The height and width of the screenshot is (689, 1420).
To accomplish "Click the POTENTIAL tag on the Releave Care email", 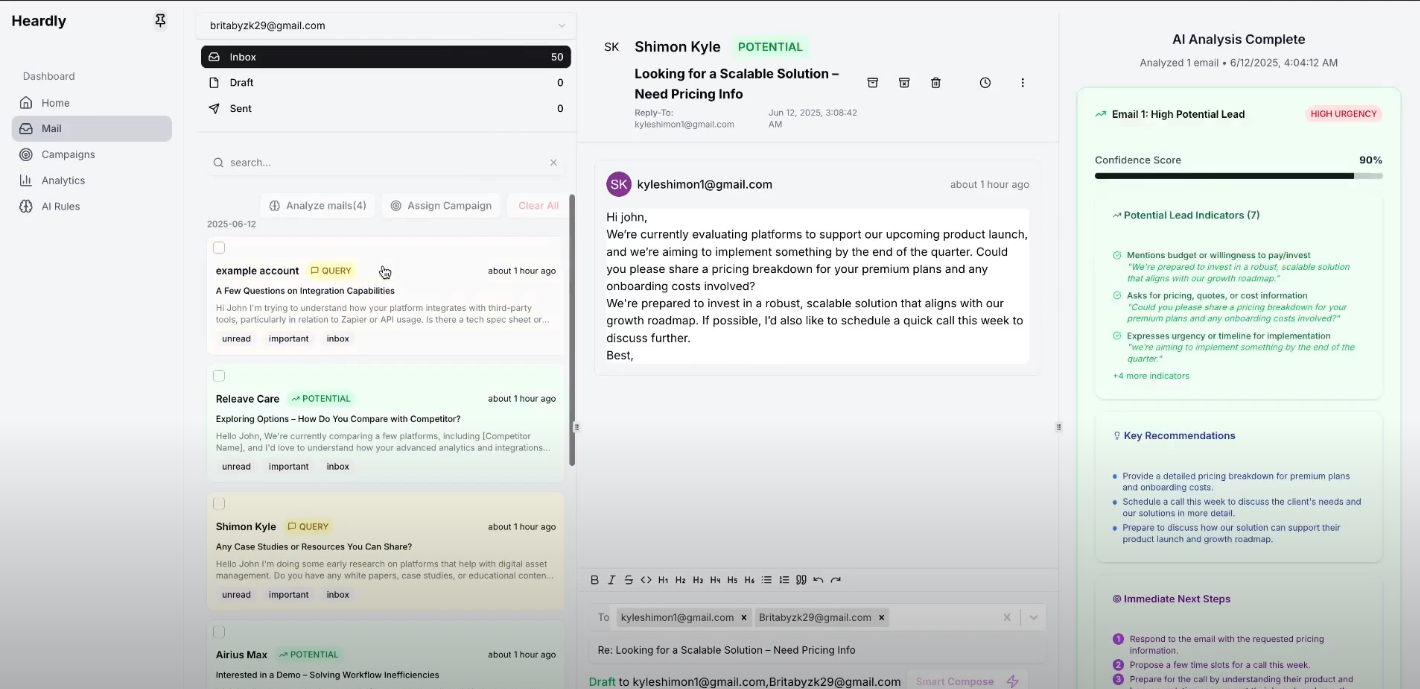I will [x=320, y=399].
